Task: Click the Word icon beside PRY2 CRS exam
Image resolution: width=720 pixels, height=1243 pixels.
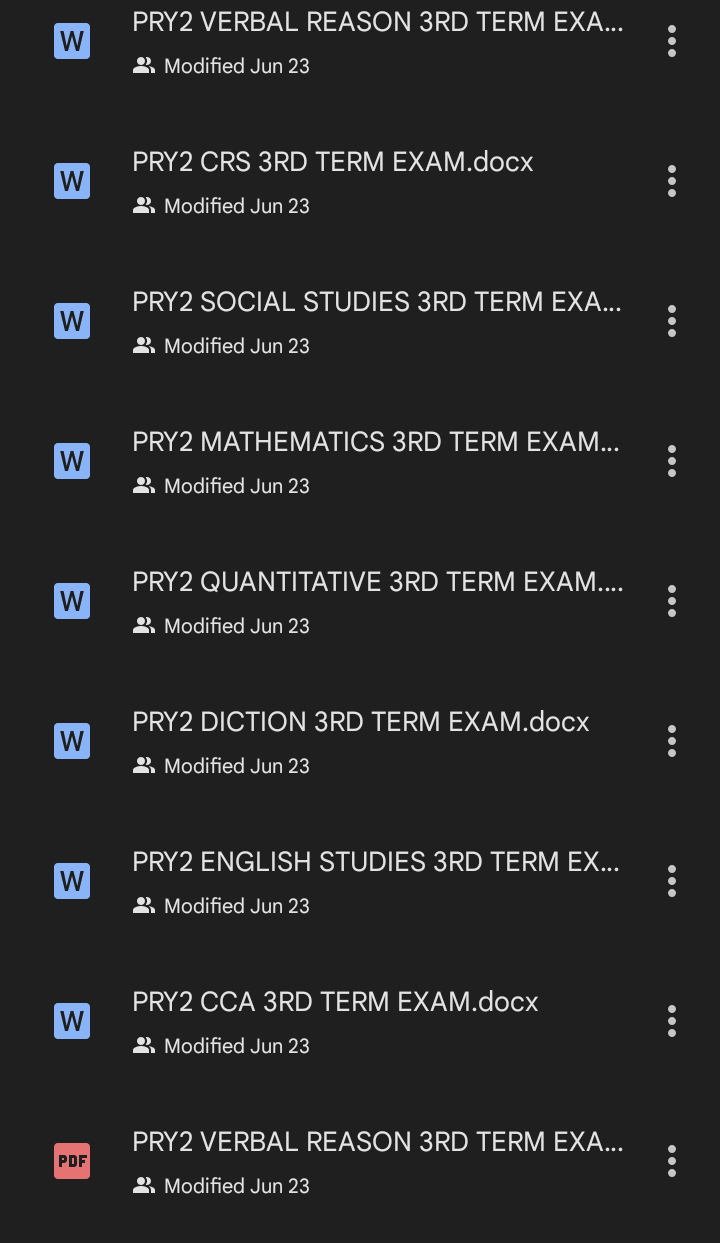Action: click(72, 181)
